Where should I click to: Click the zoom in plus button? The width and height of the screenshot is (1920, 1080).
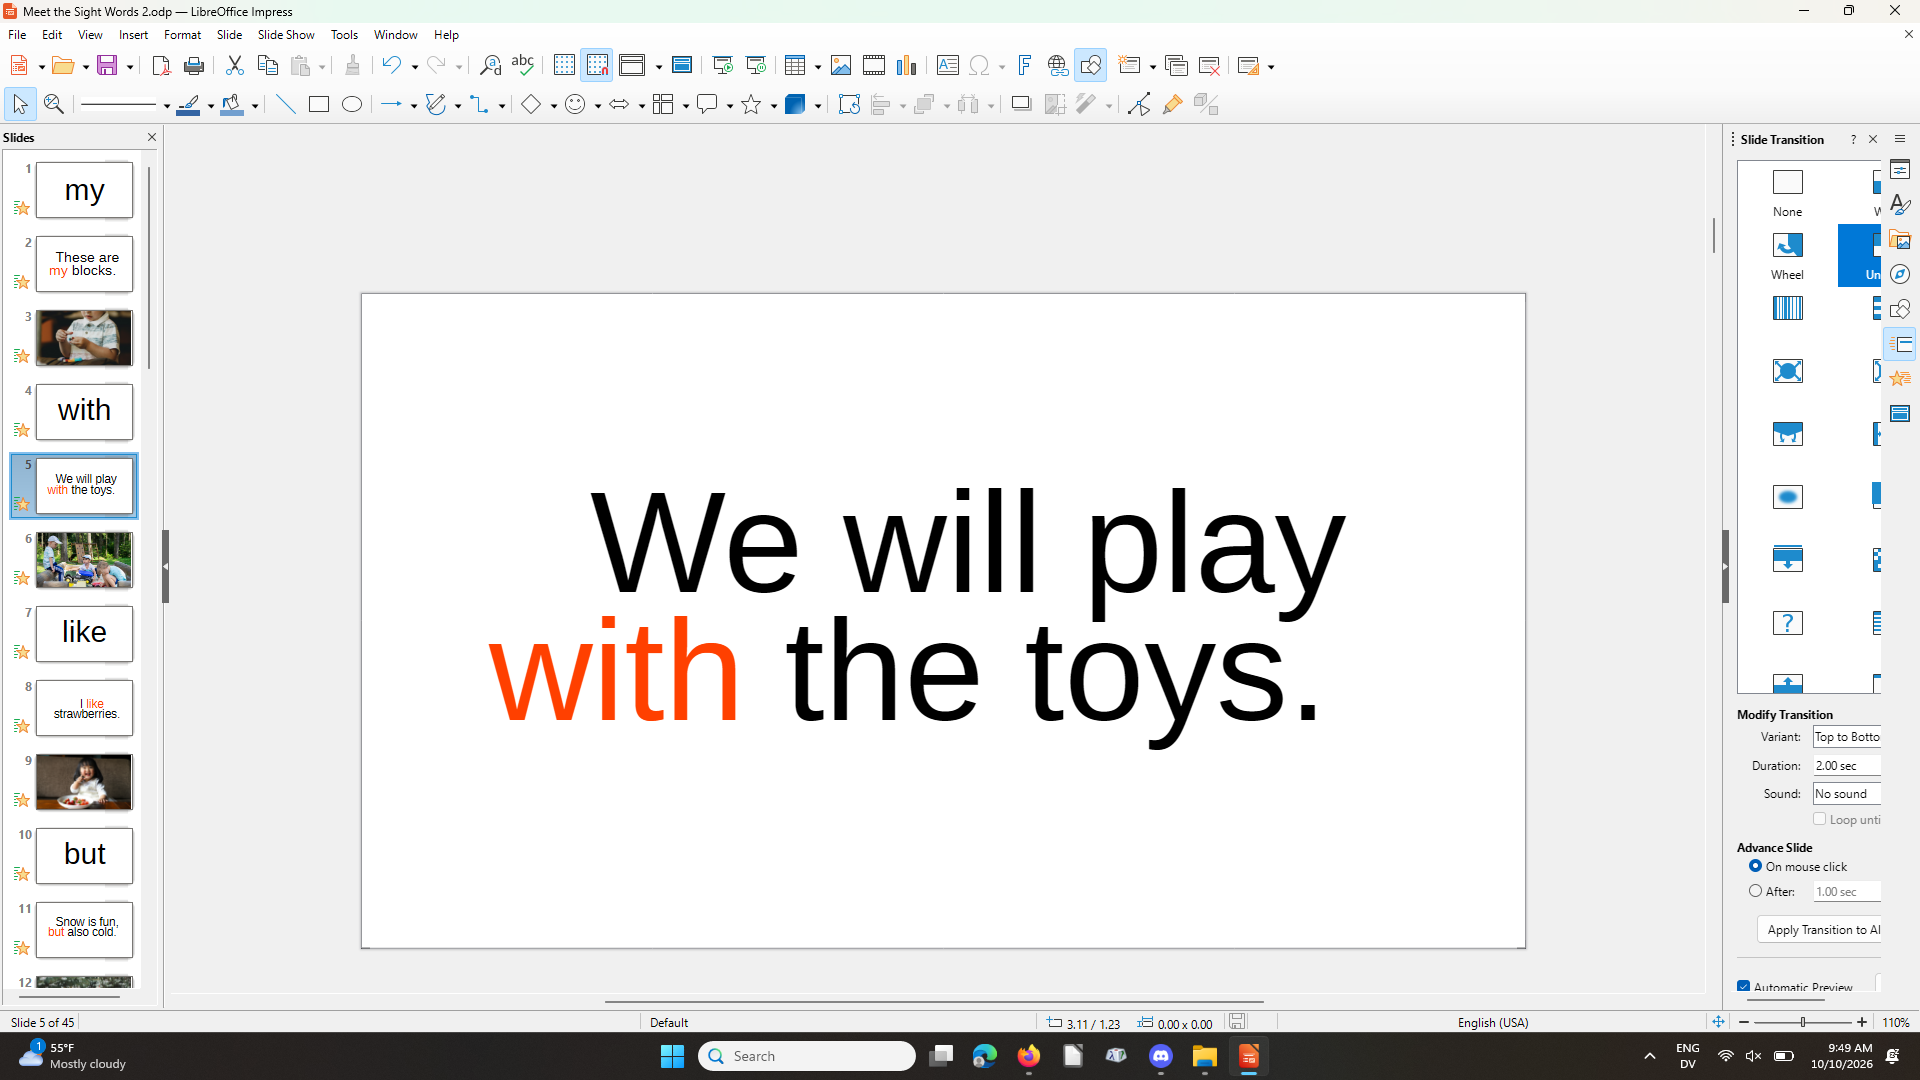click(1862, 1022)
